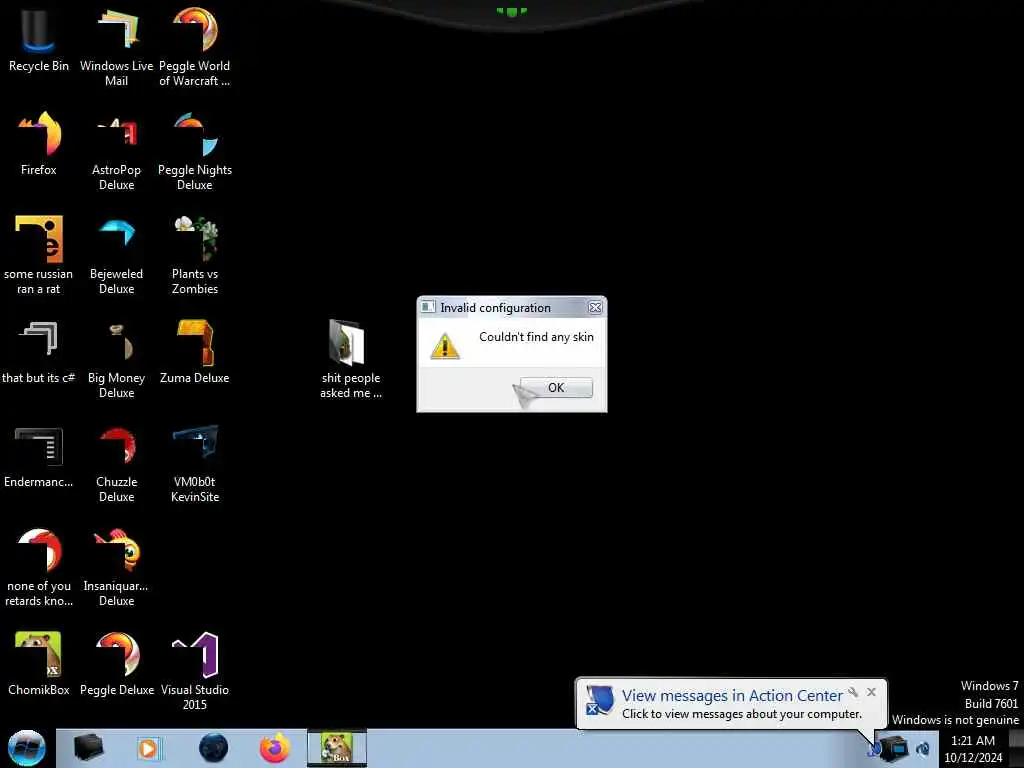This screenshot has height=768, width=1024.
Task: Click the volume speaker tray icon
Action: click(923, 748)
